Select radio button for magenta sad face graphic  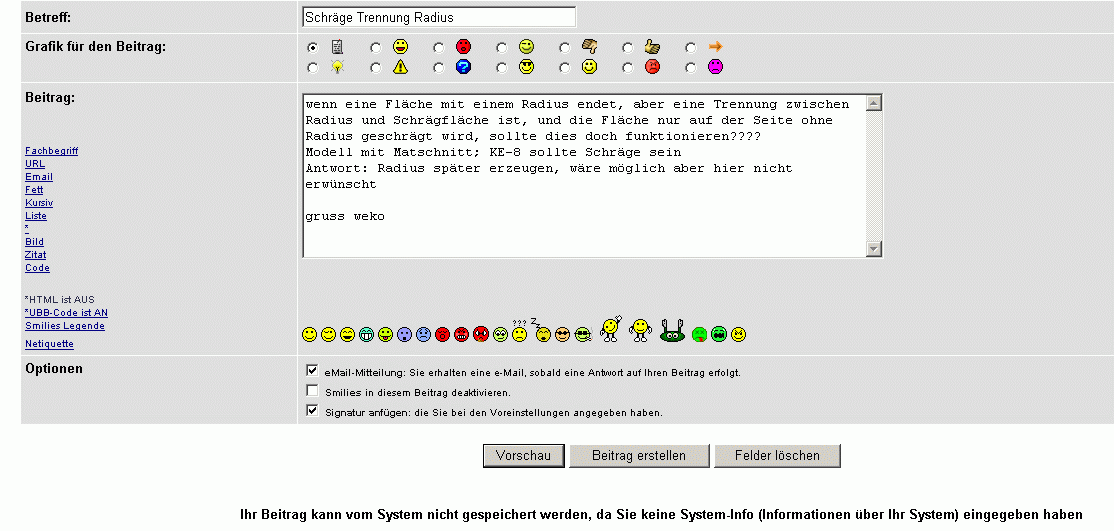691,68
